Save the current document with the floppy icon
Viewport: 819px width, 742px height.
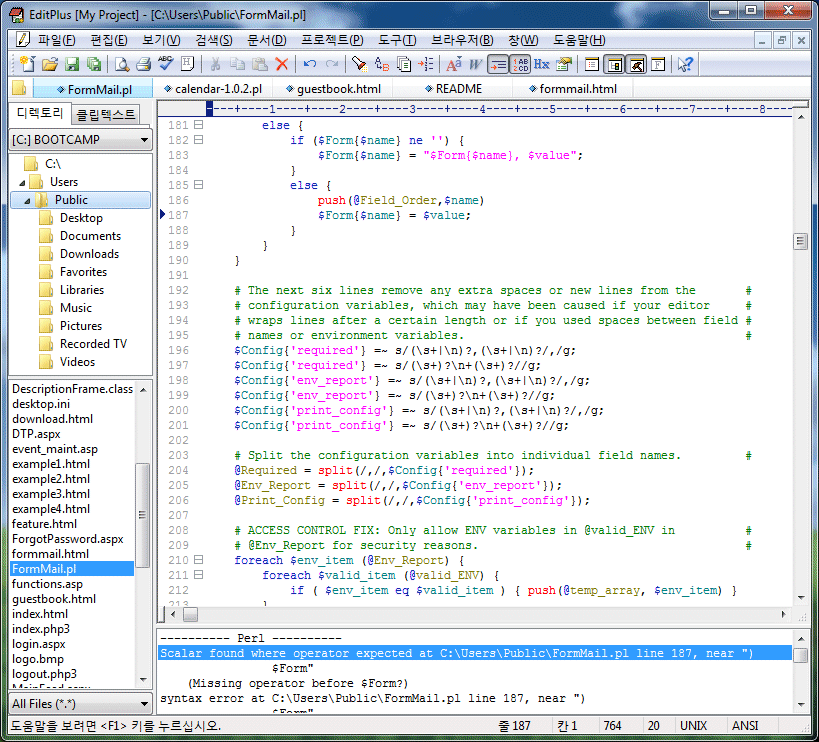click(72, 64)
